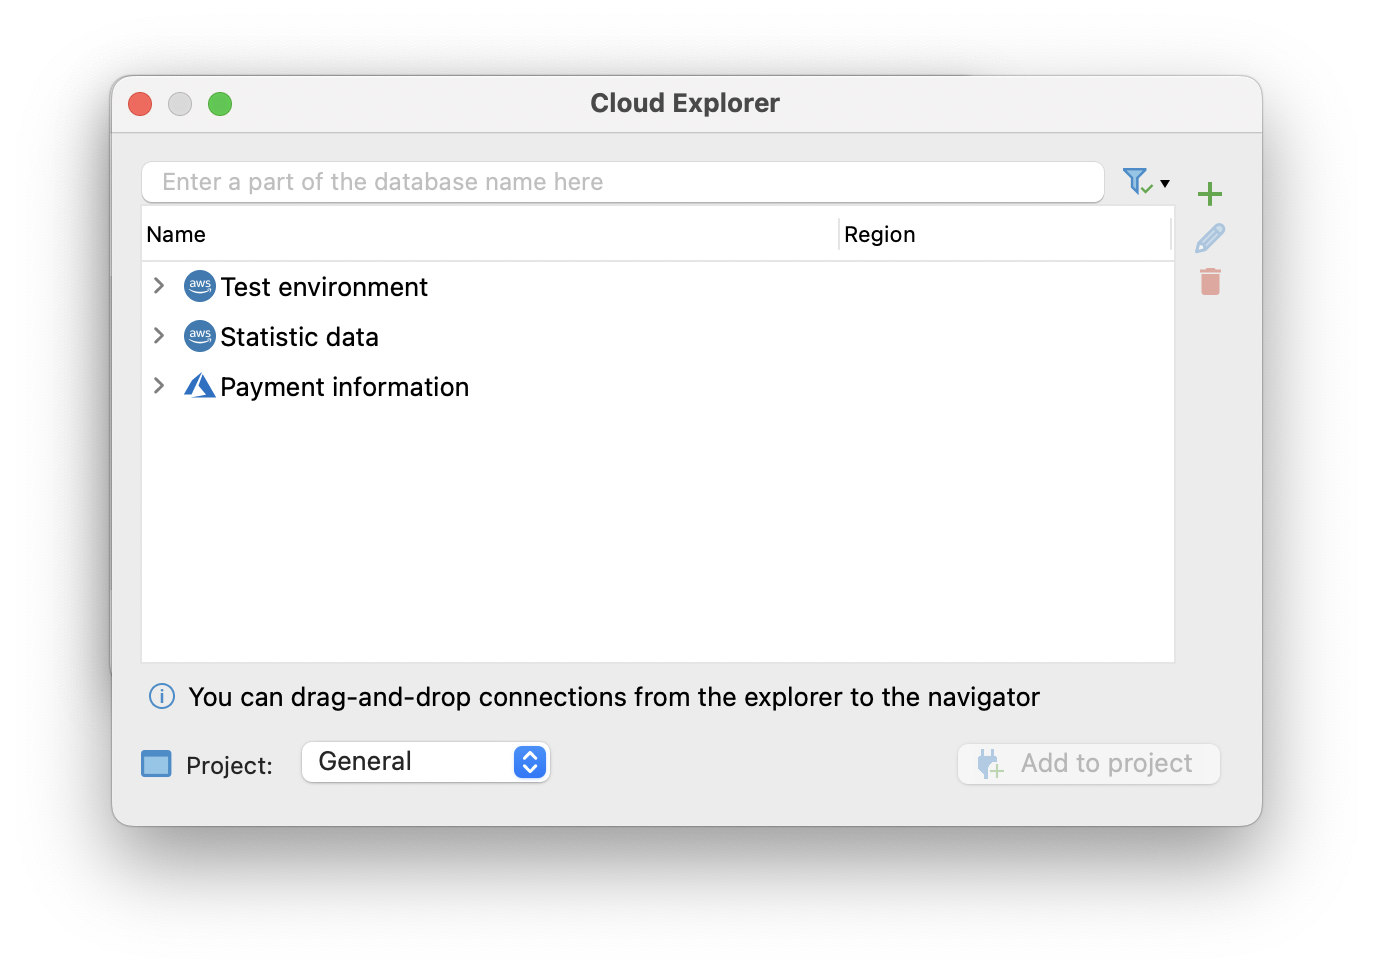Expand the Payment information tree node
1374x974 pixels.
point(159,386)
